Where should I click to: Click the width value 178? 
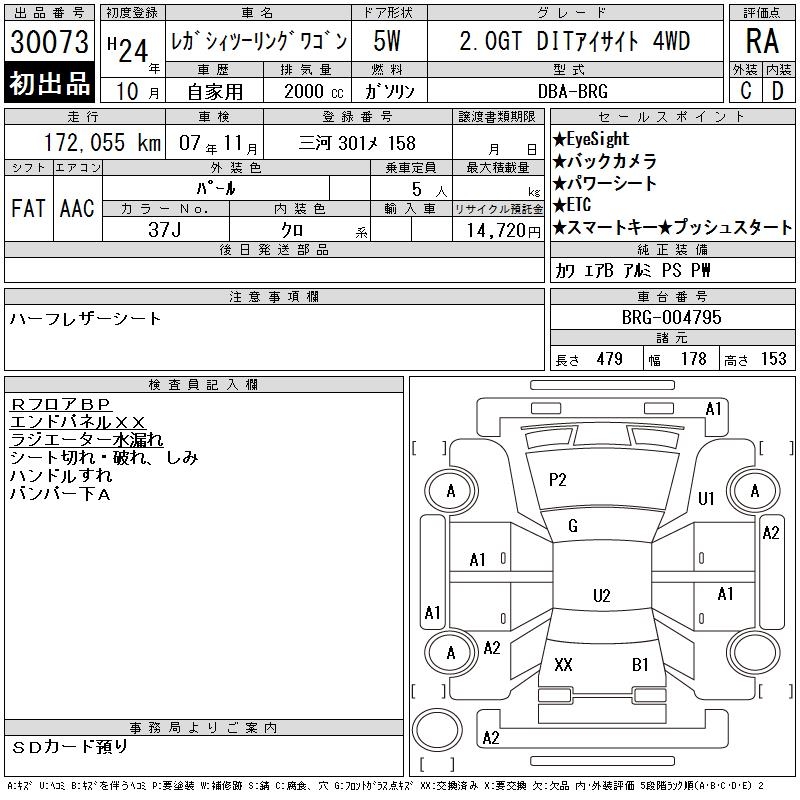[694, 359]
